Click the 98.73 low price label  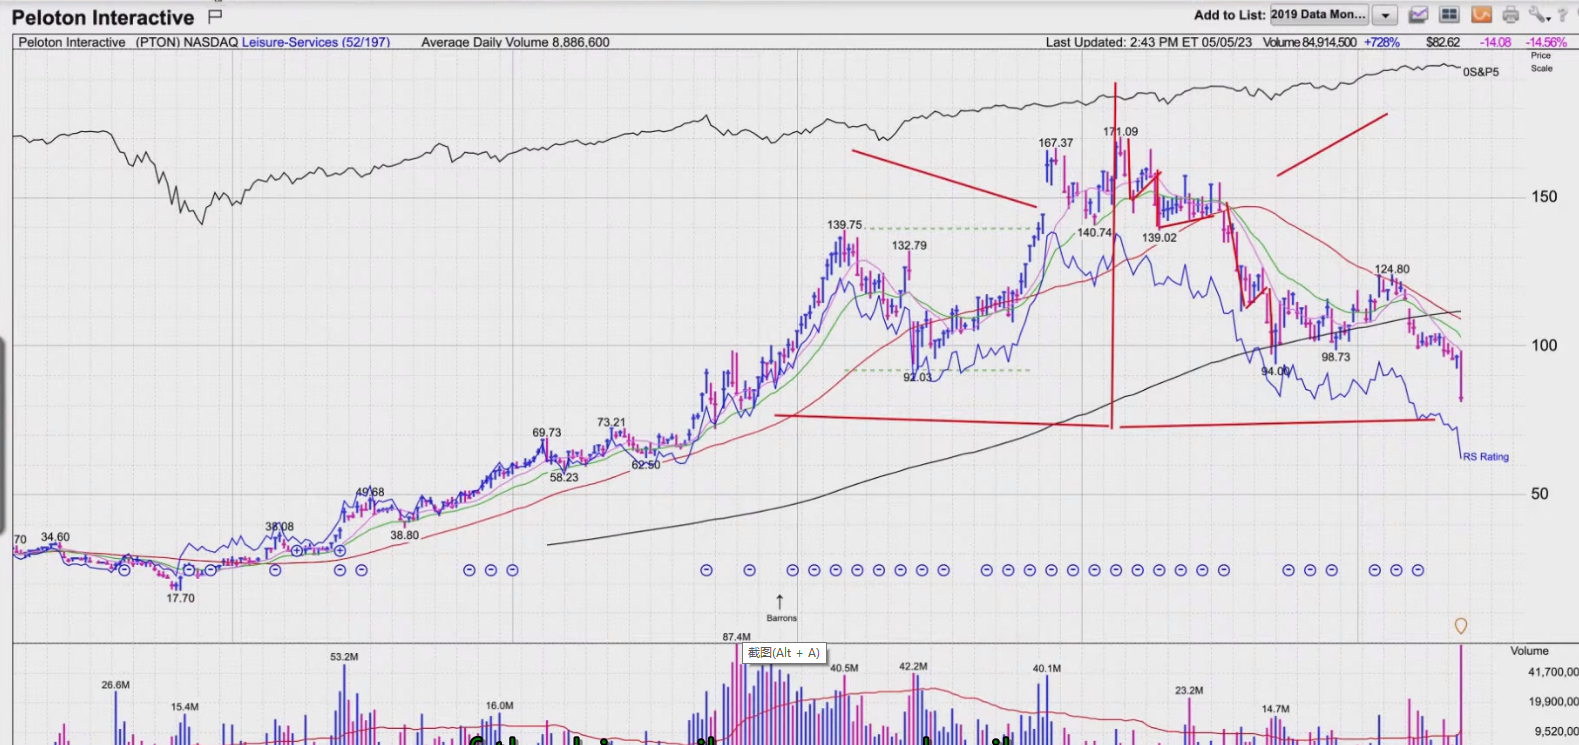pos(1335,357)
